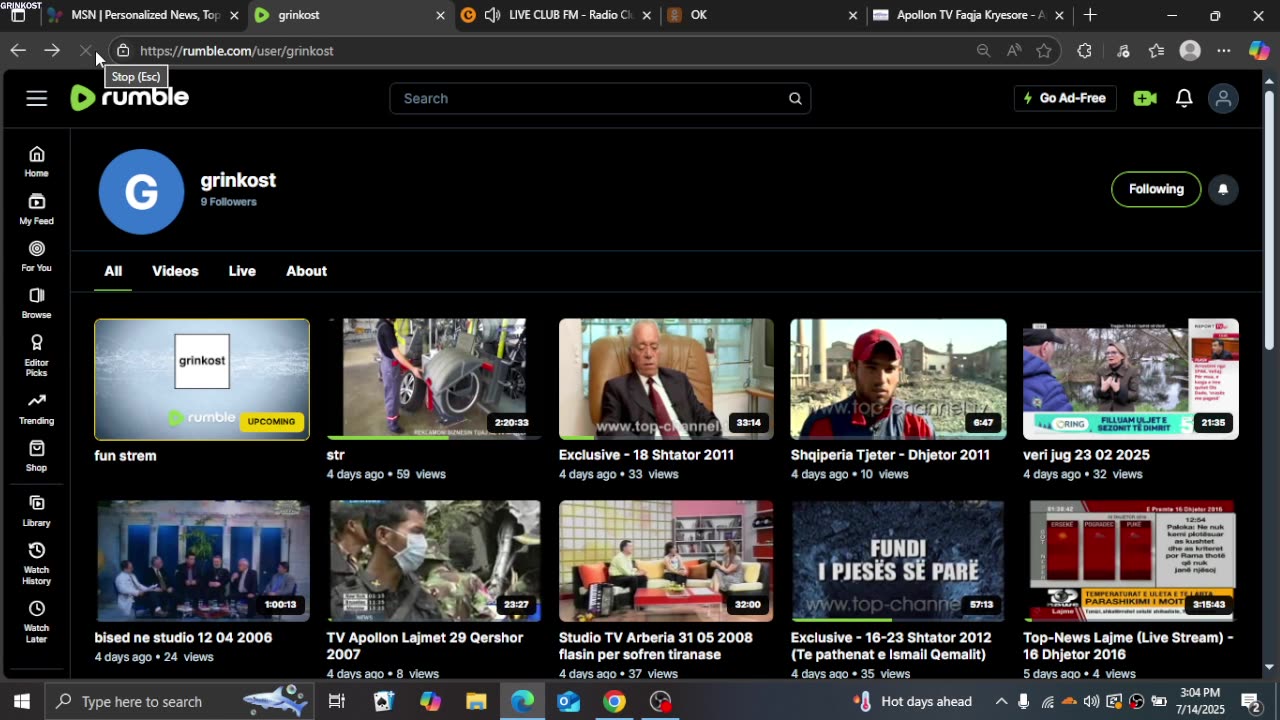Click the green upload camera icon
The image size is (1280, 720).
pyautogui.click(x=1145, y=98)
